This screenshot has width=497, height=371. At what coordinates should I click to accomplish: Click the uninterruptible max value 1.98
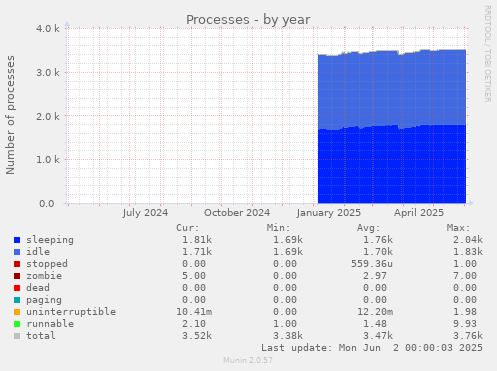(465, 312)
